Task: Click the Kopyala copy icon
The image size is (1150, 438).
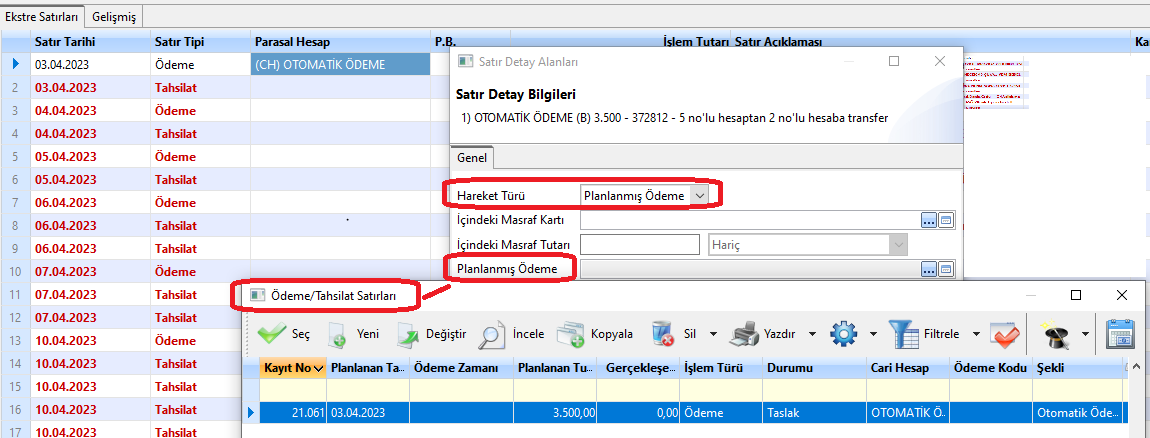Action: tap(570, 333)
